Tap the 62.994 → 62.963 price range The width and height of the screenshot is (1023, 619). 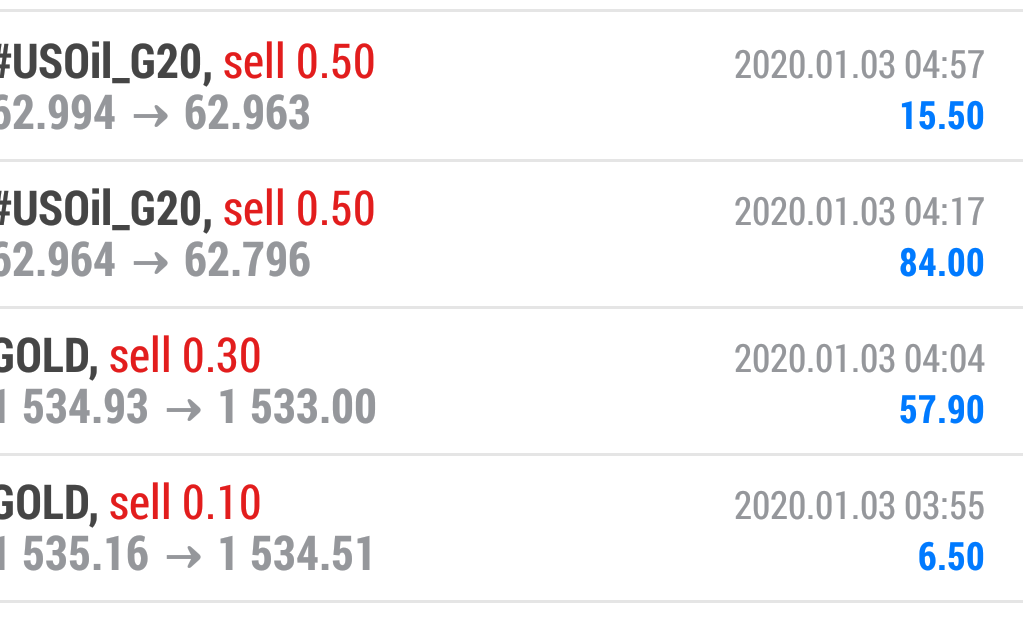[x=154, y=114]
